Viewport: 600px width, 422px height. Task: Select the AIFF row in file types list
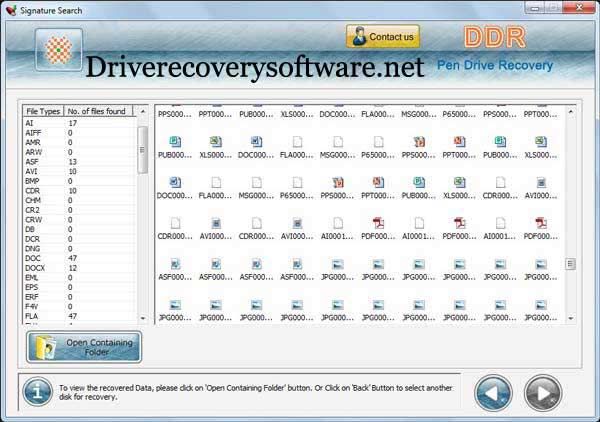(79, 133)
